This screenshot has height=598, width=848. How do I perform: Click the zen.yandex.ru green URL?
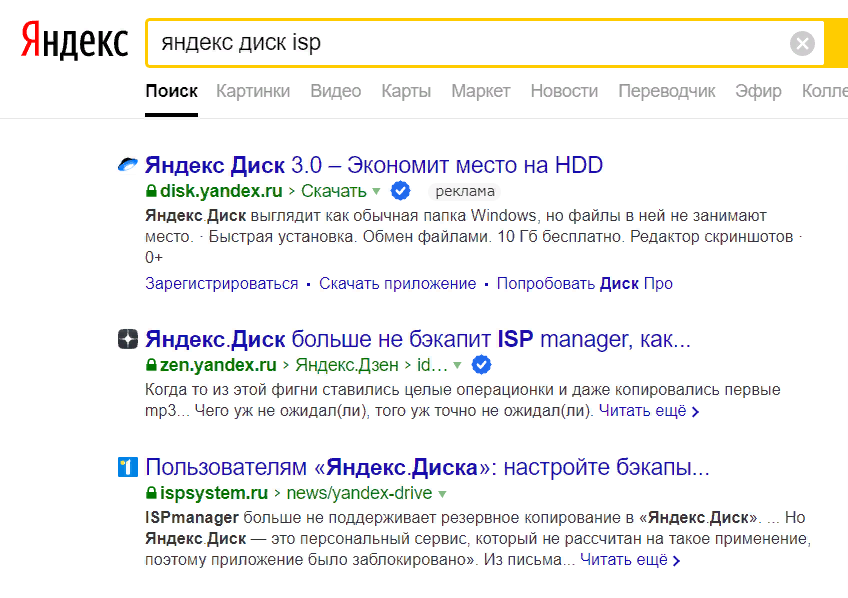[x=218, y=365]
